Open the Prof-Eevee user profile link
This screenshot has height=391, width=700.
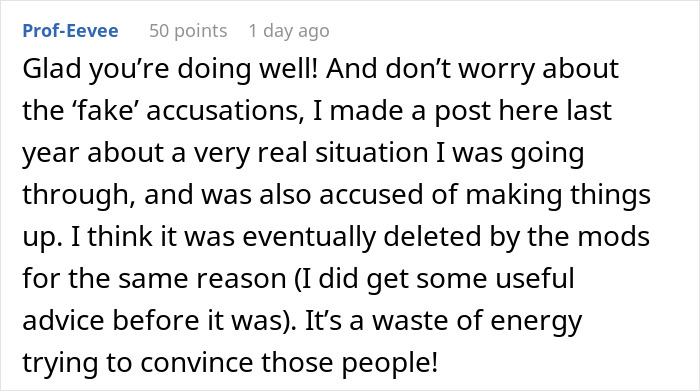click(70, 31)
